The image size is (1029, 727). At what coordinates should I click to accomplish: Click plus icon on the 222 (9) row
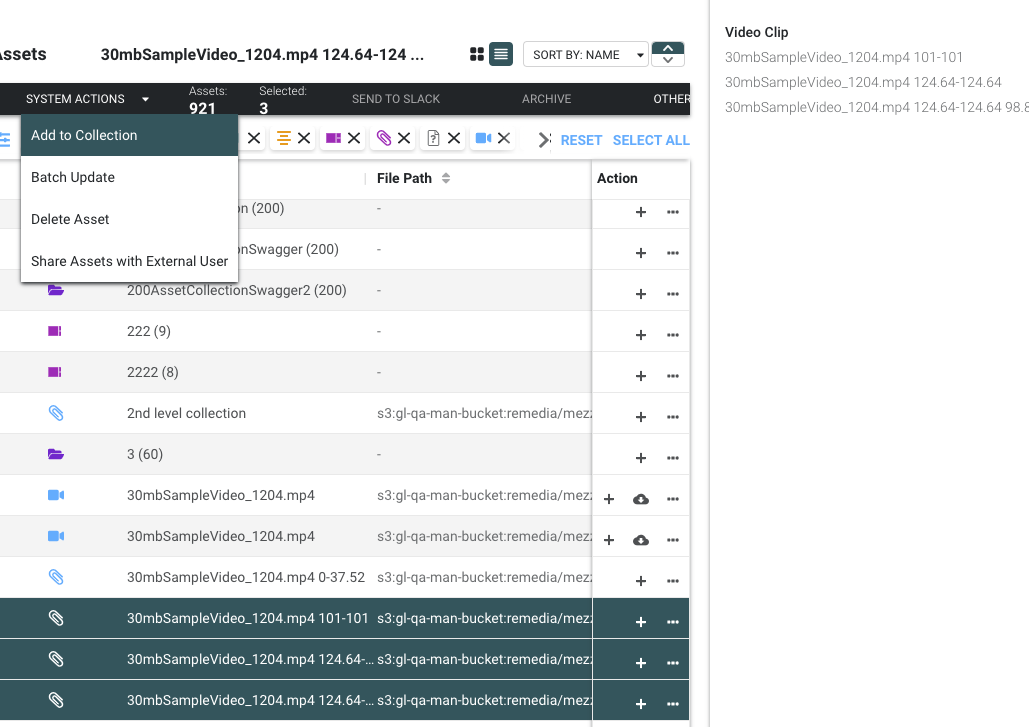tap(641, 335)
